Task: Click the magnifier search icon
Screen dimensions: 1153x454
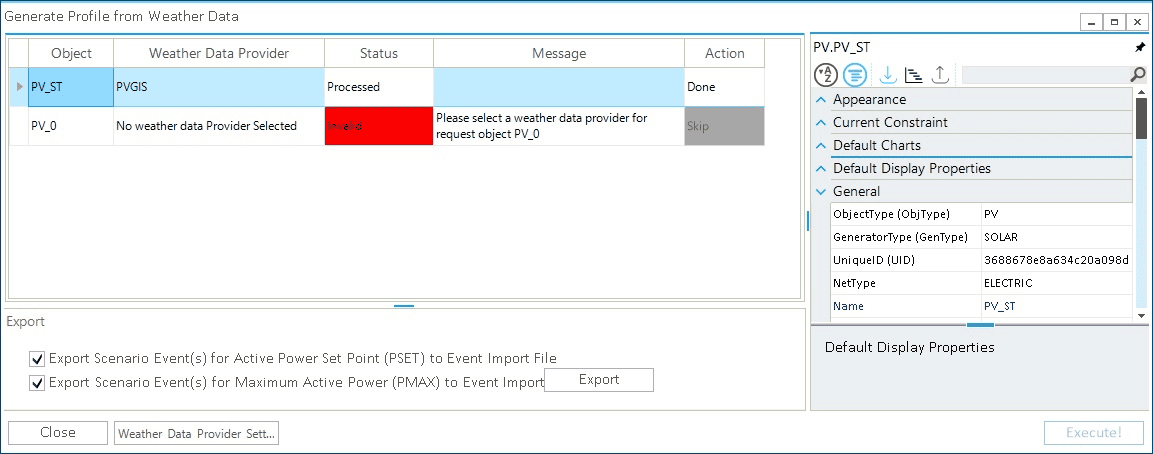Action: click(x=1137, y=74)
